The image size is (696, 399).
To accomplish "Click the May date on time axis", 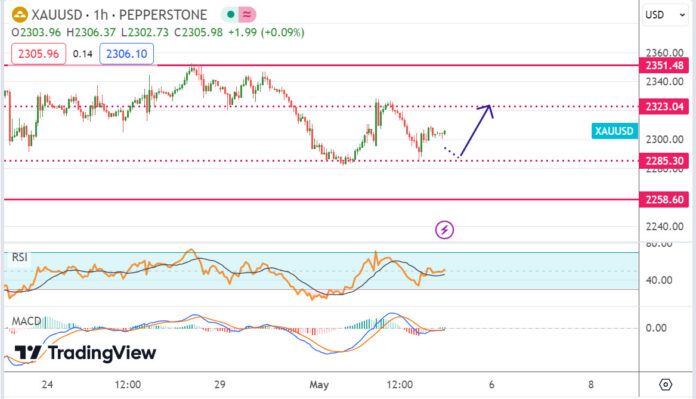I will pos(319,384).
